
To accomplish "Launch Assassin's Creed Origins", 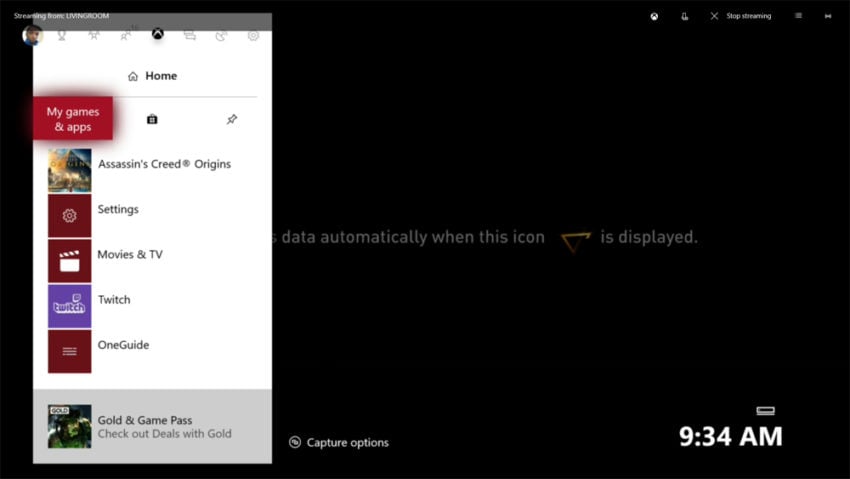I will click(x=152, y=171).
